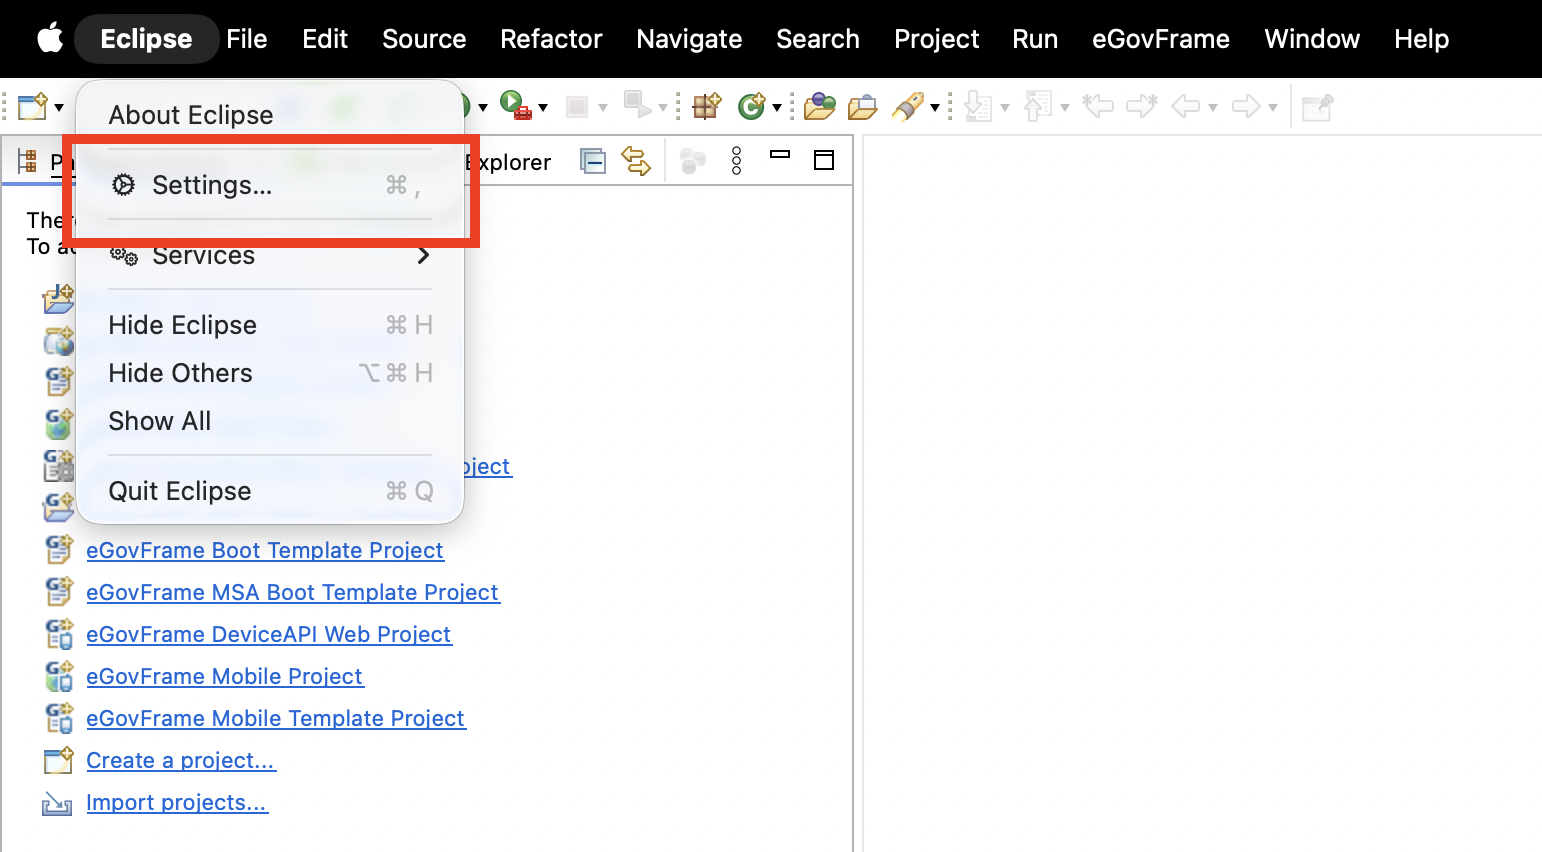Toggle the Pin Editor icon

point(1317,106)
